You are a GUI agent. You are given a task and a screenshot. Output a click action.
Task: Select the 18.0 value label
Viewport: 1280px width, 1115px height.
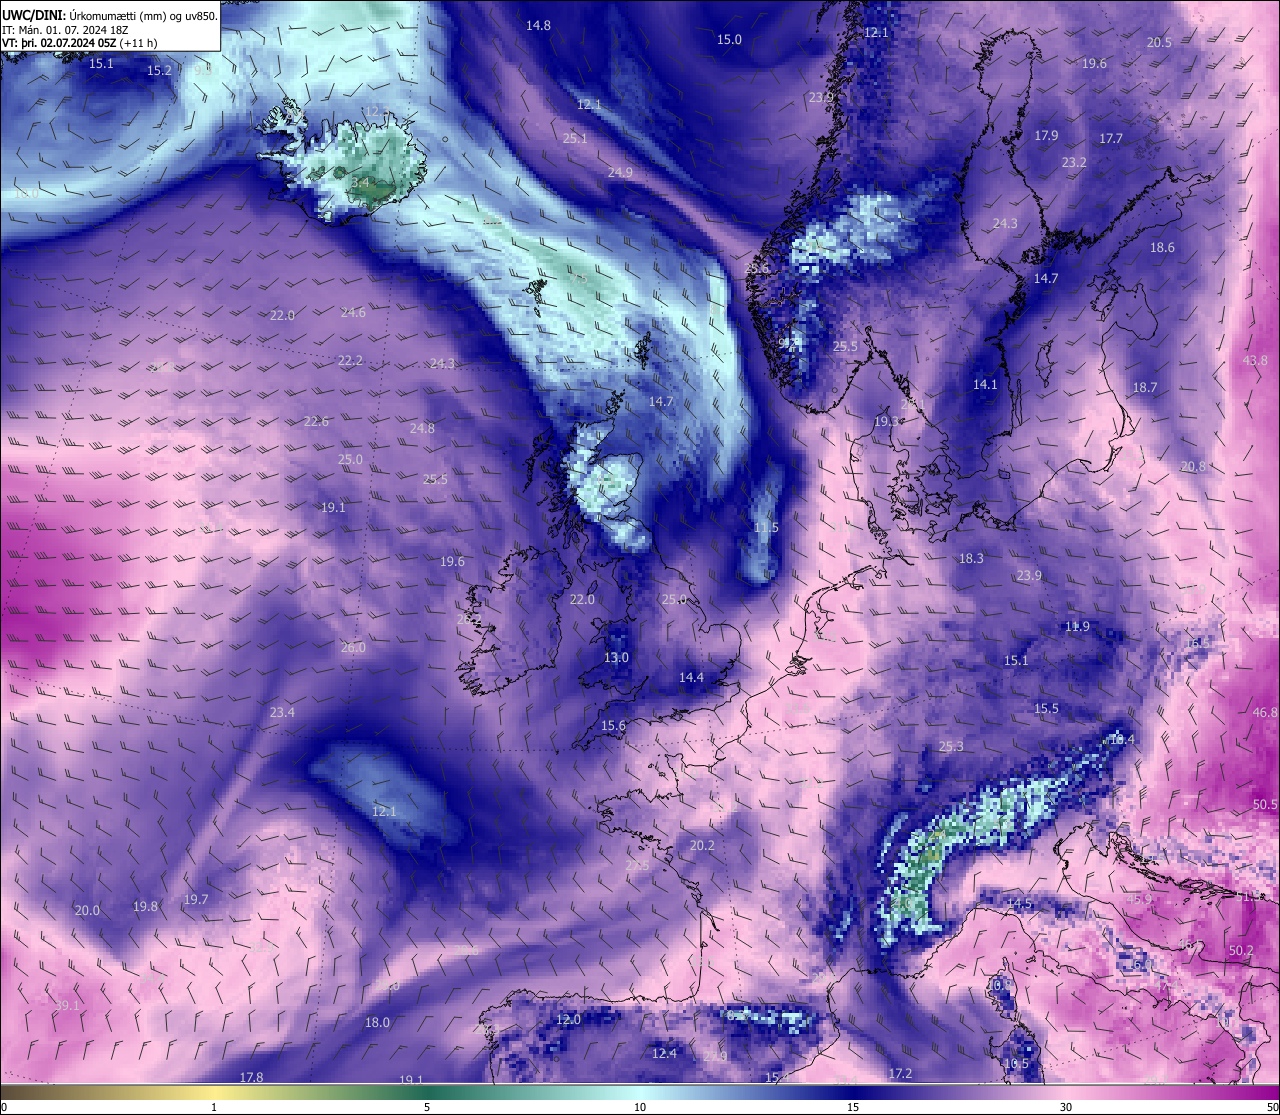tap(377, 1022)
